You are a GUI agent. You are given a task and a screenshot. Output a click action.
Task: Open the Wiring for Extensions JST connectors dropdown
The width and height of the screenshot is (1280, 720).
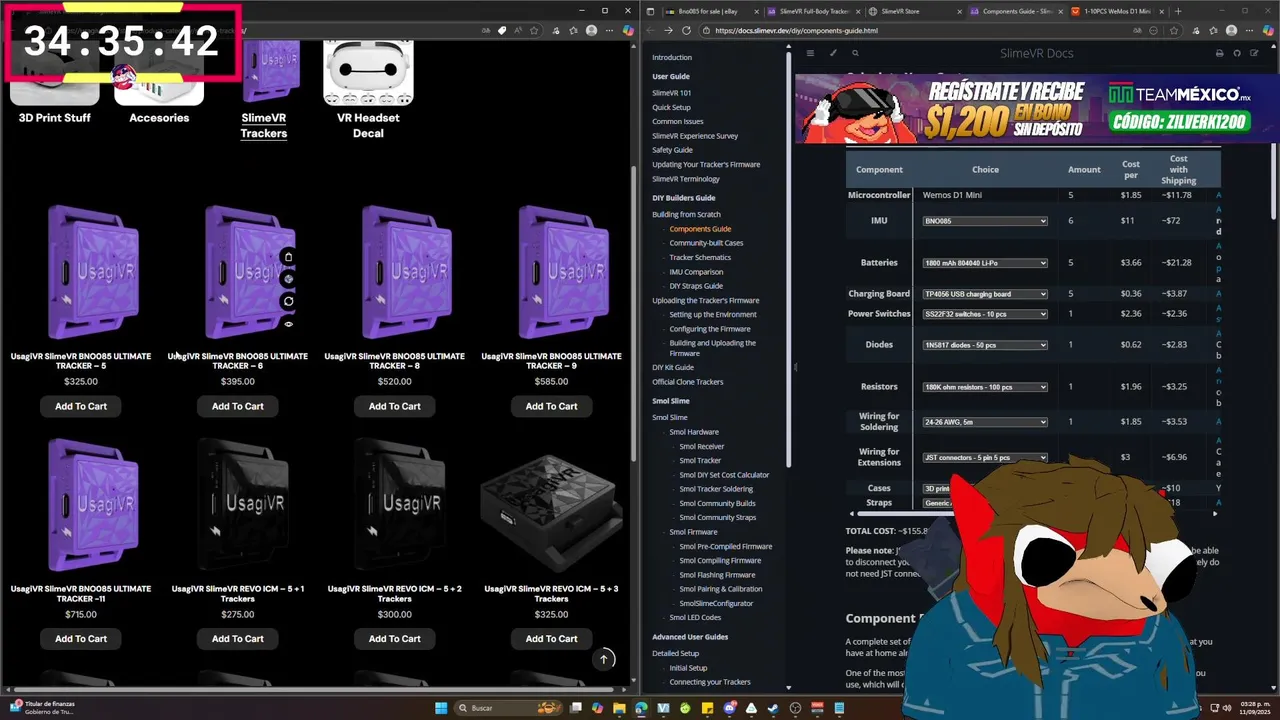tap(985, 458)
